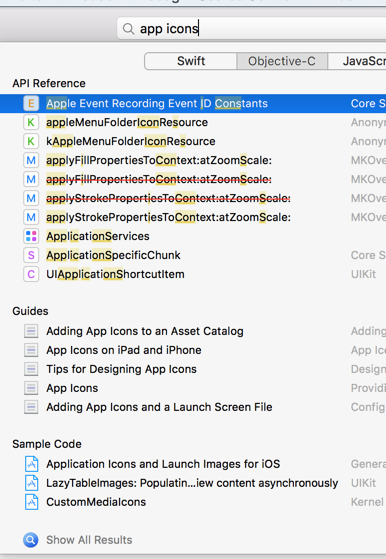
Task: Click the search magnifying glass in the search field
Action: pyautogui.click(x=128, y=29)
